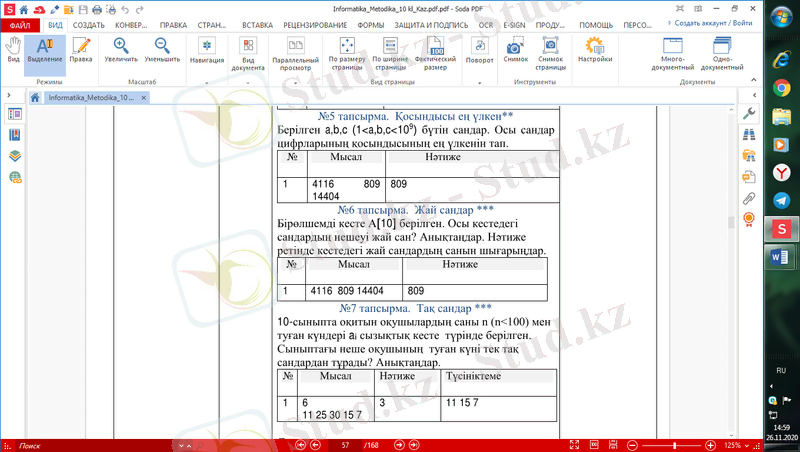Open the binoculars search panel on the right sidebar
This screenshot has width=800, height=452.
pyautogui.click(x=749, y=134)
